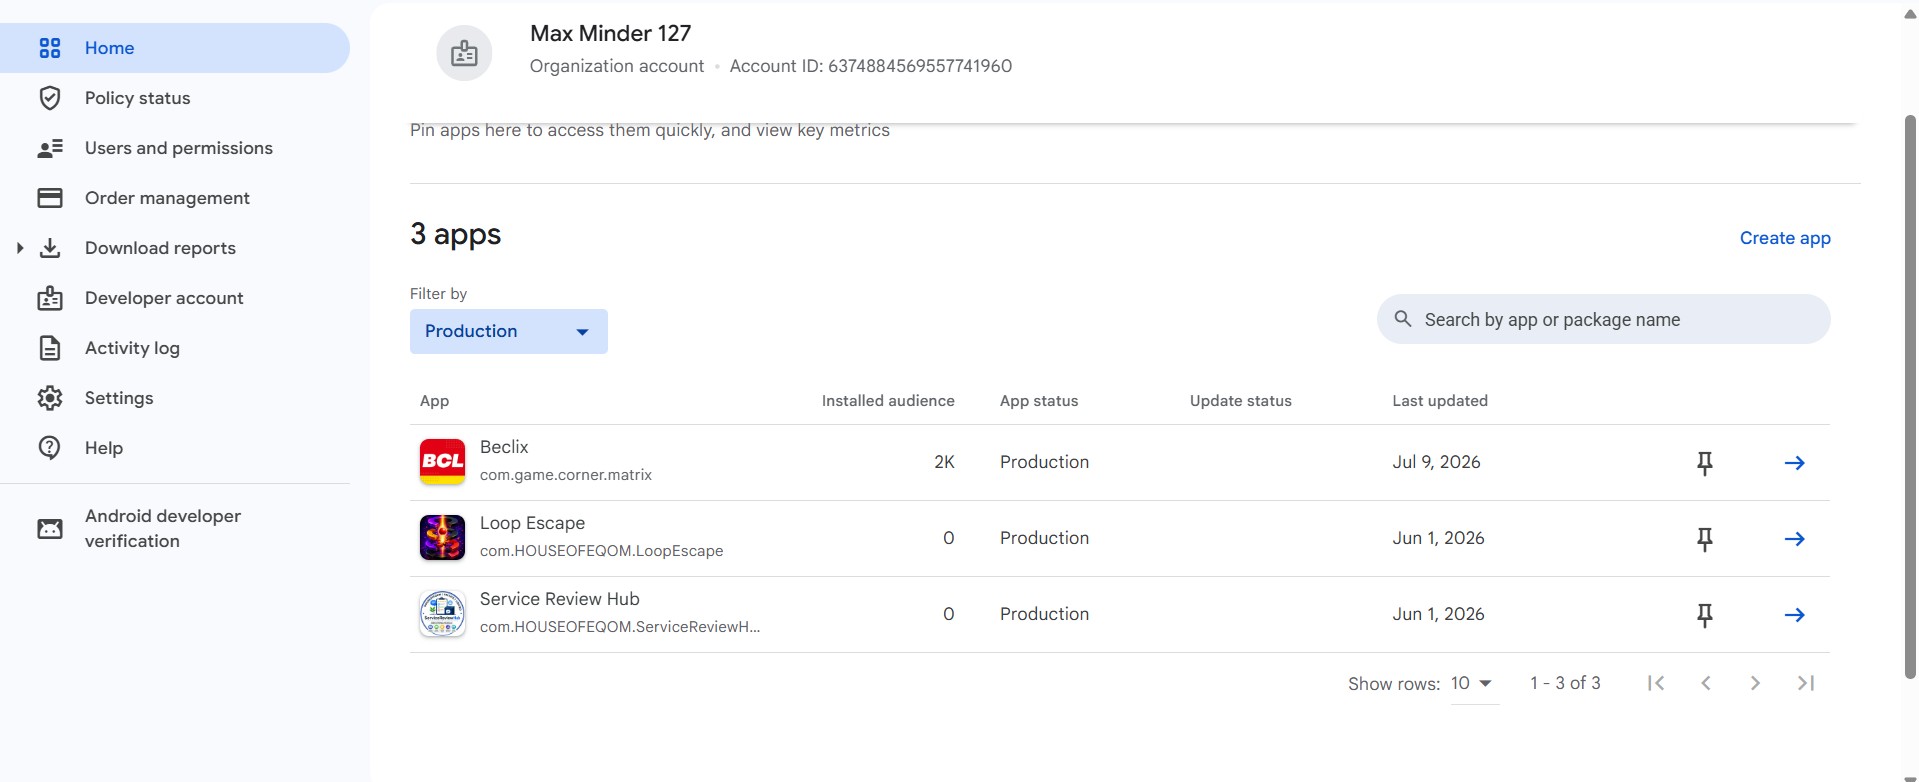The image size is (1919, 782).
Task: Expand the Download reports section
Action: click(x=19, y=248)
